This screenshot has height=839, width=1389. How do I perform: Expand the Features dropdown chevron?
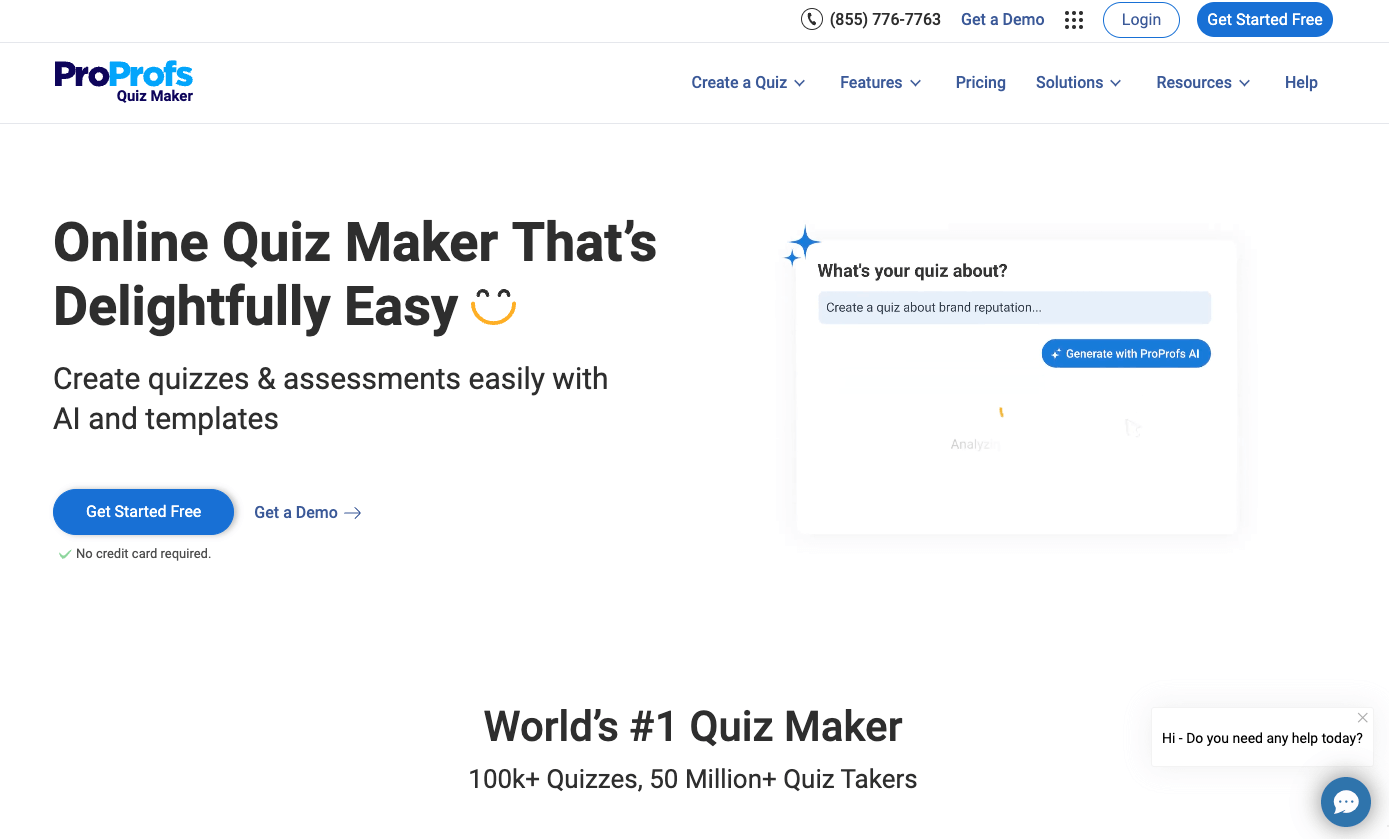pos(915,83)
